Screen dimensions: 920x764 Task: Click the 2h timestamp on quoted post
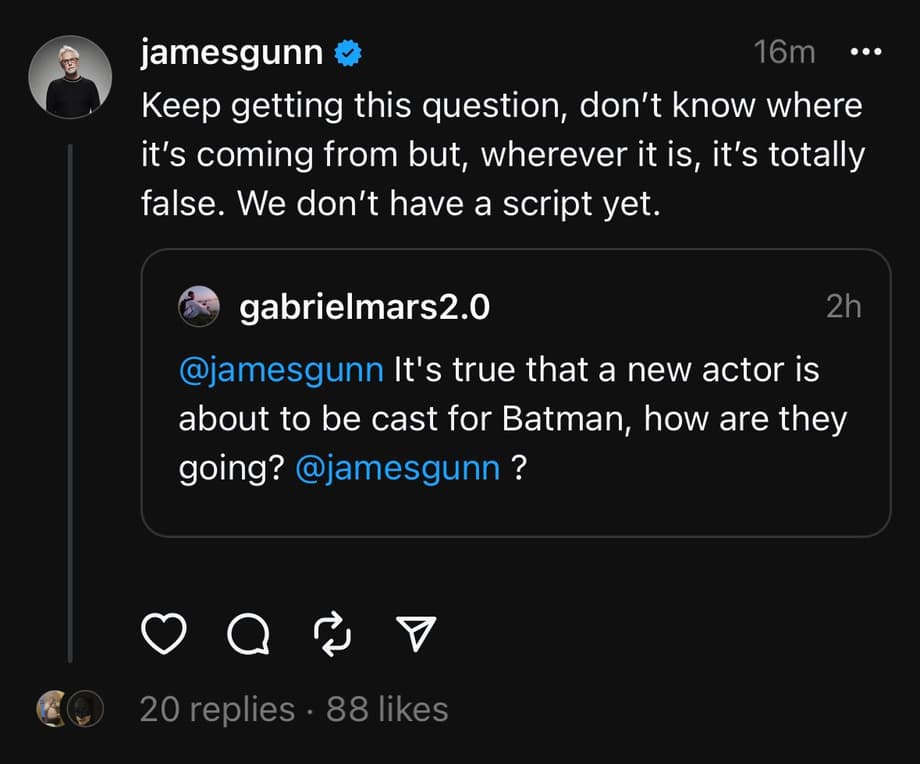(x=843, y=307)
